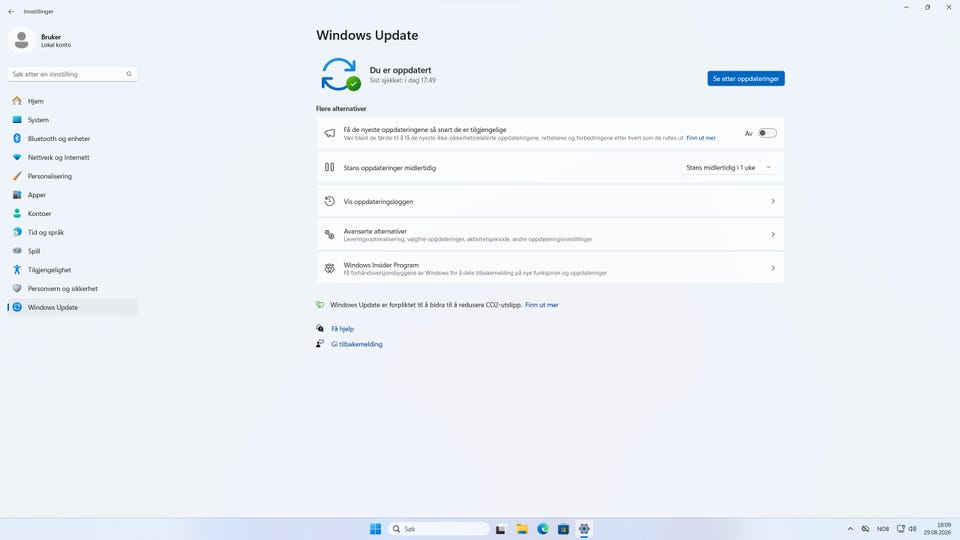Click the taskbar Søk search box
The image size is (960, 540).
pyautogui.click(x=438, y=529)
